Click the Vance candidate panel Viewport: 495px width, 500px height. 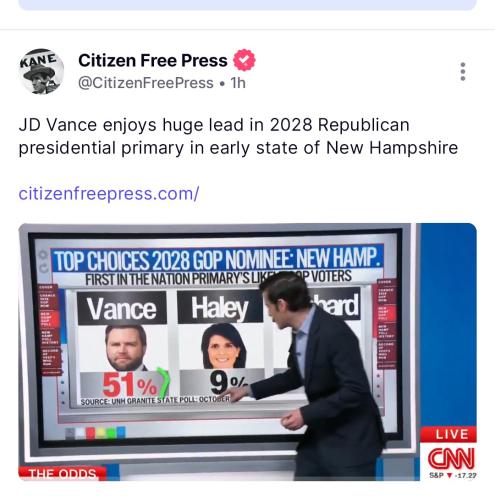click(122, 345)
